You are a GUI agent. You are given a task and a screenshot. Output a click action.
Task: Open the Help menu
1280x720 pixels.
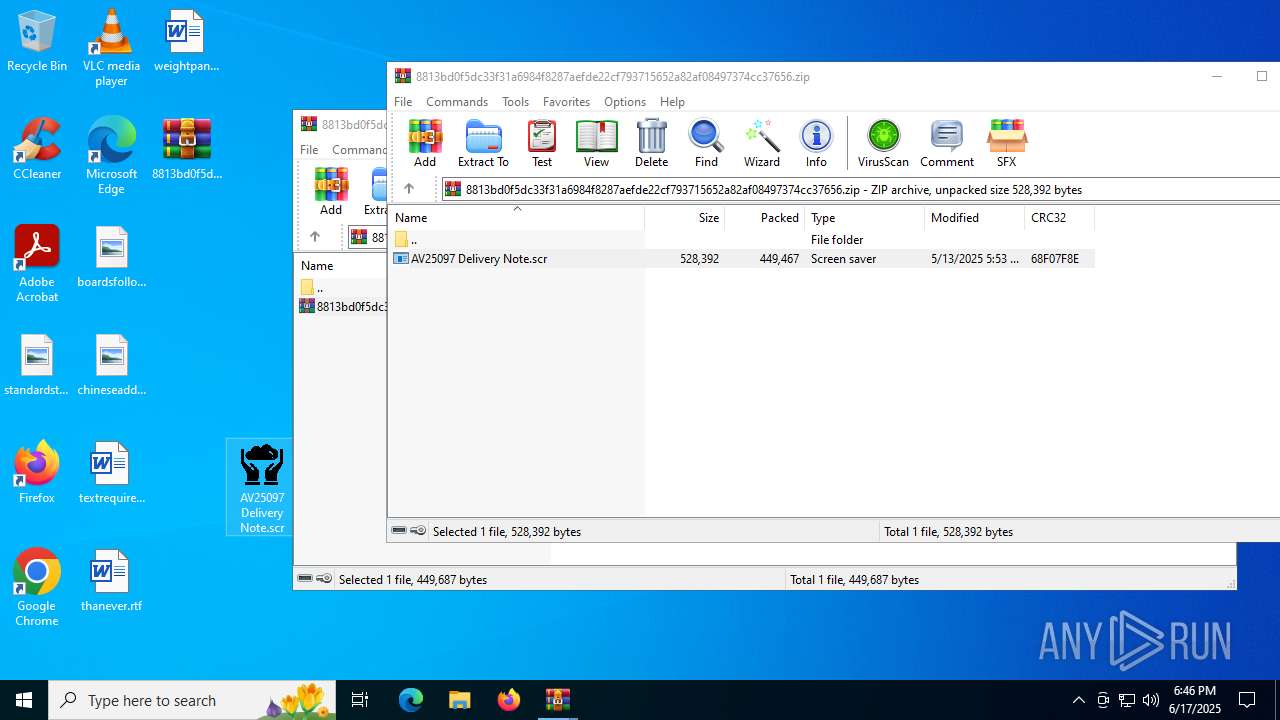(x=673, y=102)
